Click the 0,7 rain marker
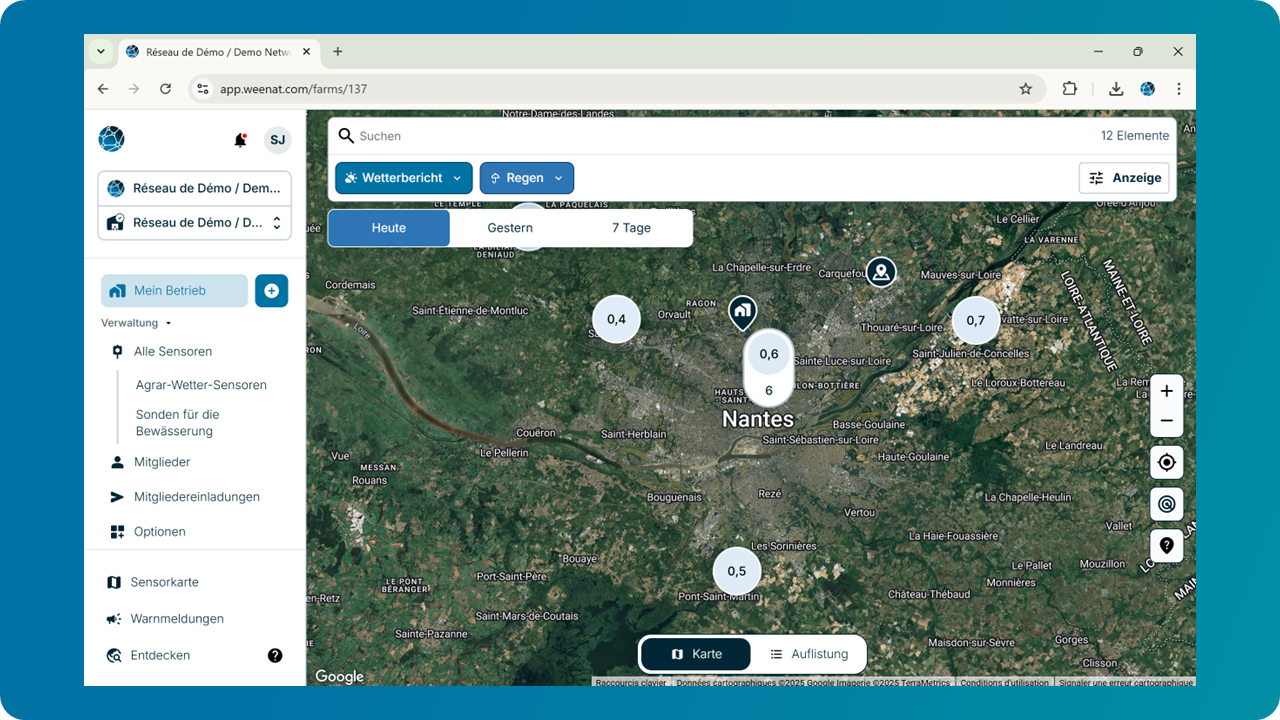 pyautogui.click(x=976, y=321)
